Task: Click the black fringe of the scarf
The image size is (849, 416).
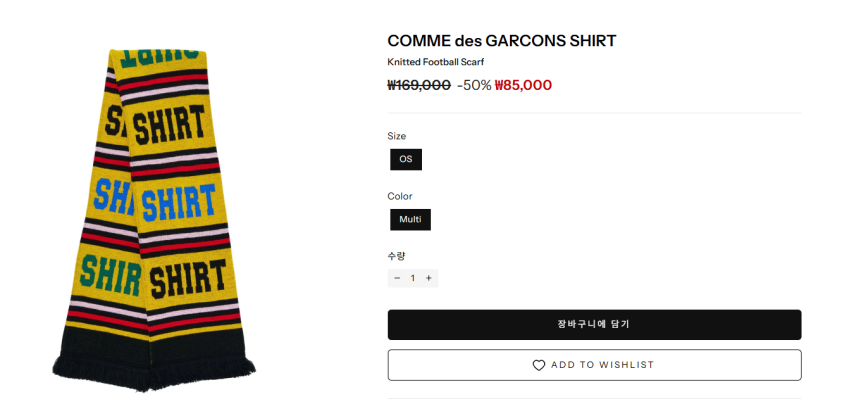Action: point(150,378)
